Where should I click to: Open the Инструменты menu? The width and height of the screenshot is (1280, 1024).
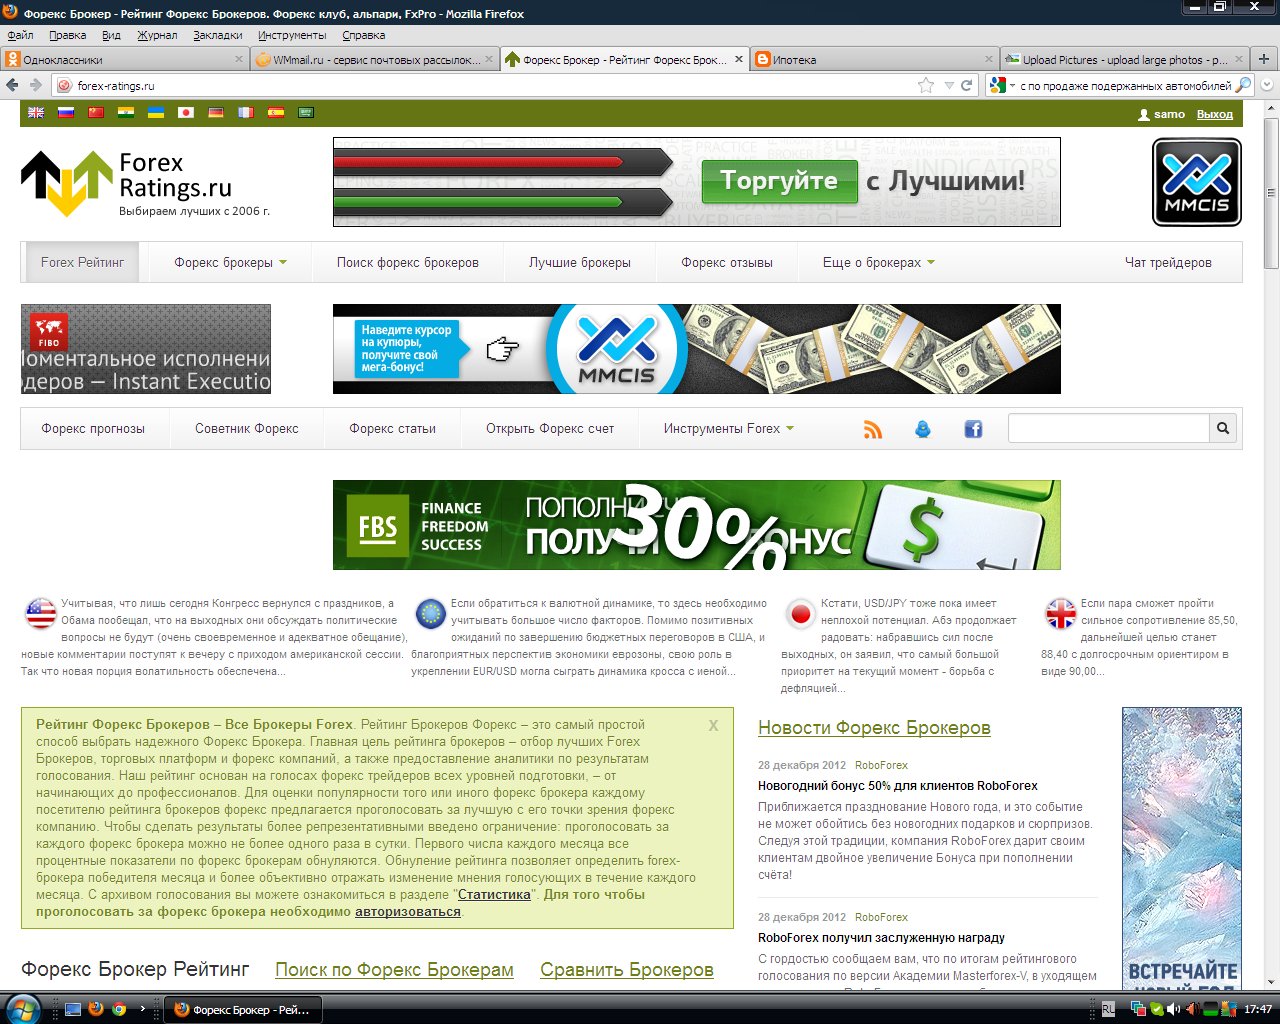292,35
